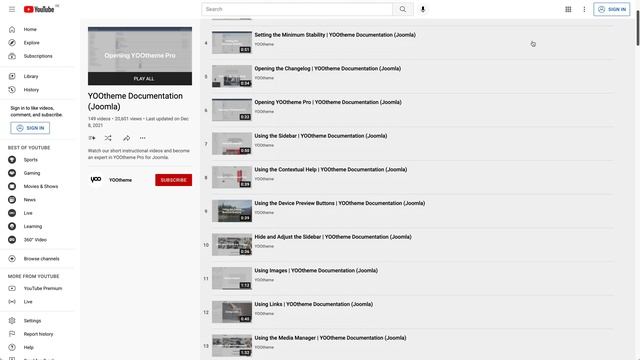Open playlist more options menu
Screen dimensions: 640x360
click(142, 138)
